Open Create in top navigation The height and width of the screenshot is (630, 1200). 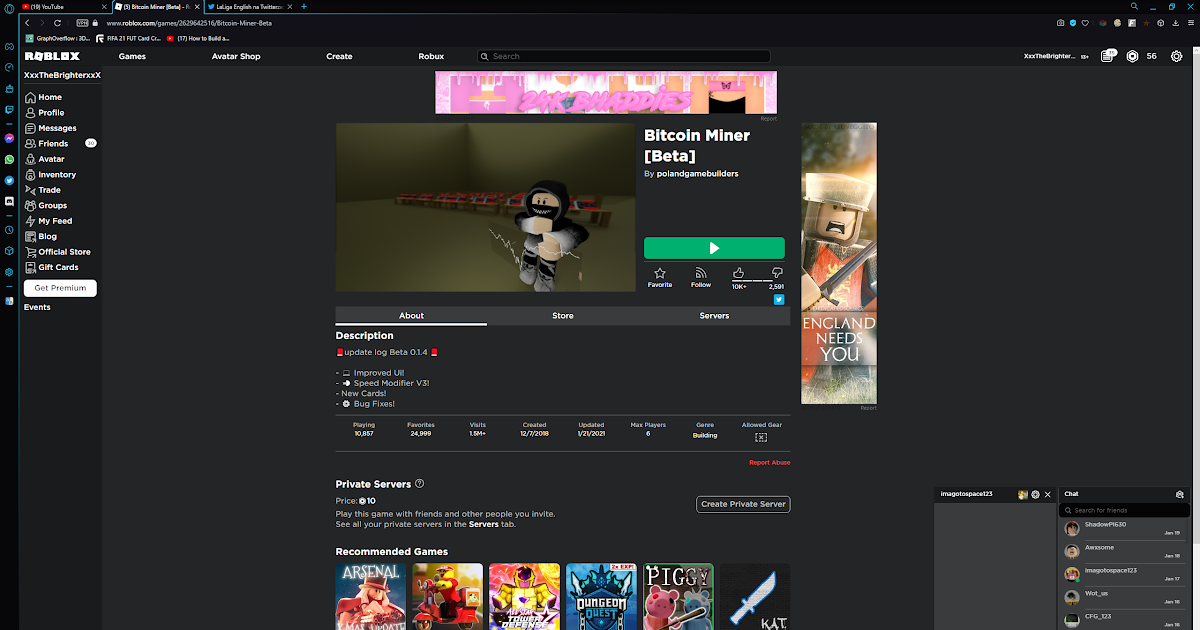(339, 56)
